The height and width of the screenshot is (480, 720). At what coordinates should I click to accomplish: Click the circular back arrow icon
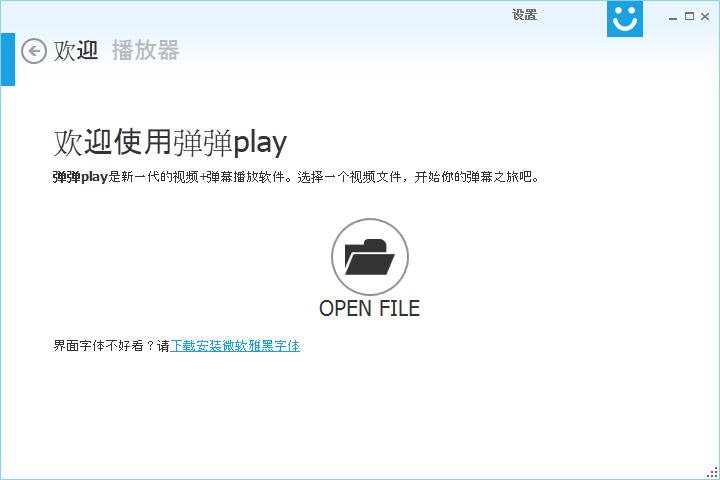point(34,51)
